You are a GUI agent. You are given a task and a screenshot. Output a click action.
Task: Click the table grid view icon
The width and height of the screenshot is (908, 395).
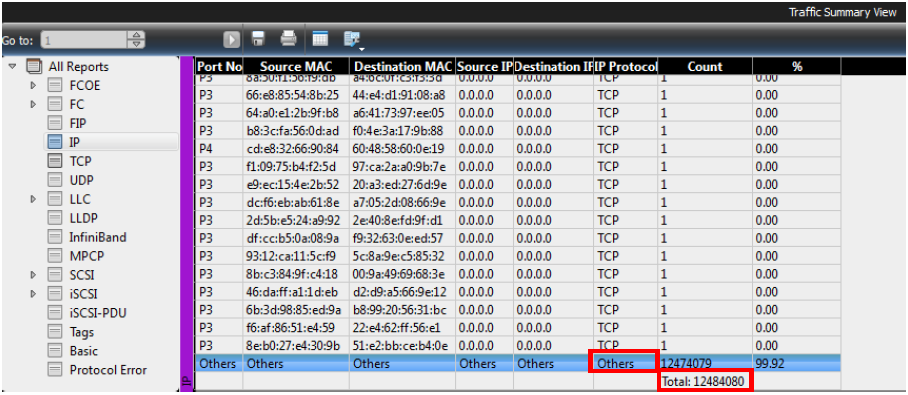(x=320, y=39)
